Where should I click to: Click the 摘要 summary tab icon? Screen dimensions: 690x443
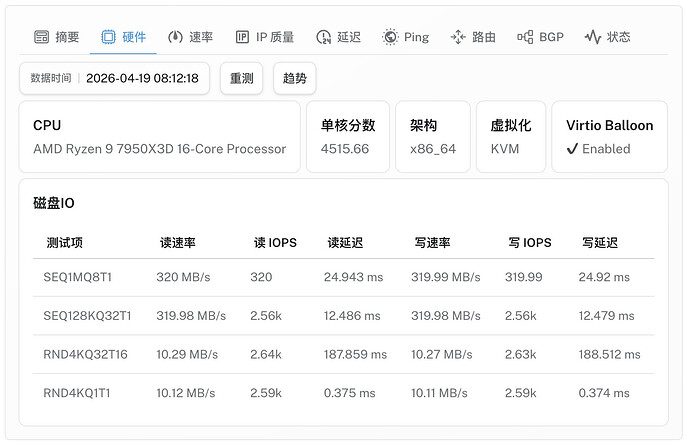[41, 37]
